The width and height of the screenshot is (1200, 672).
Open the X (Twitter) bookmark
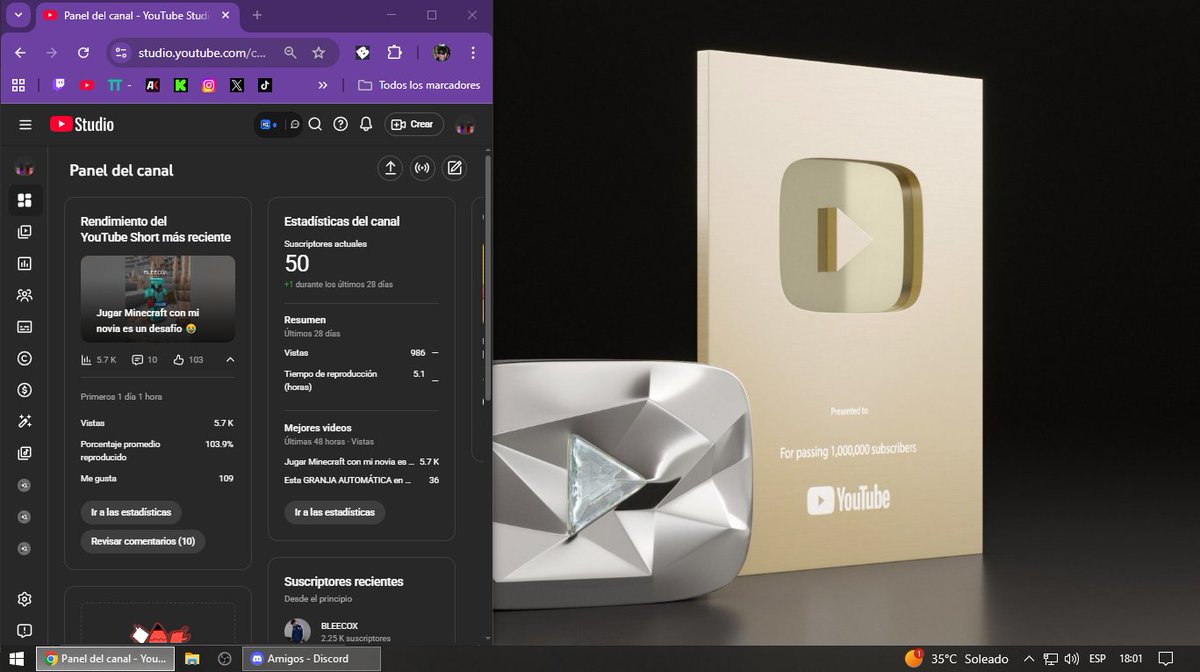236,85
